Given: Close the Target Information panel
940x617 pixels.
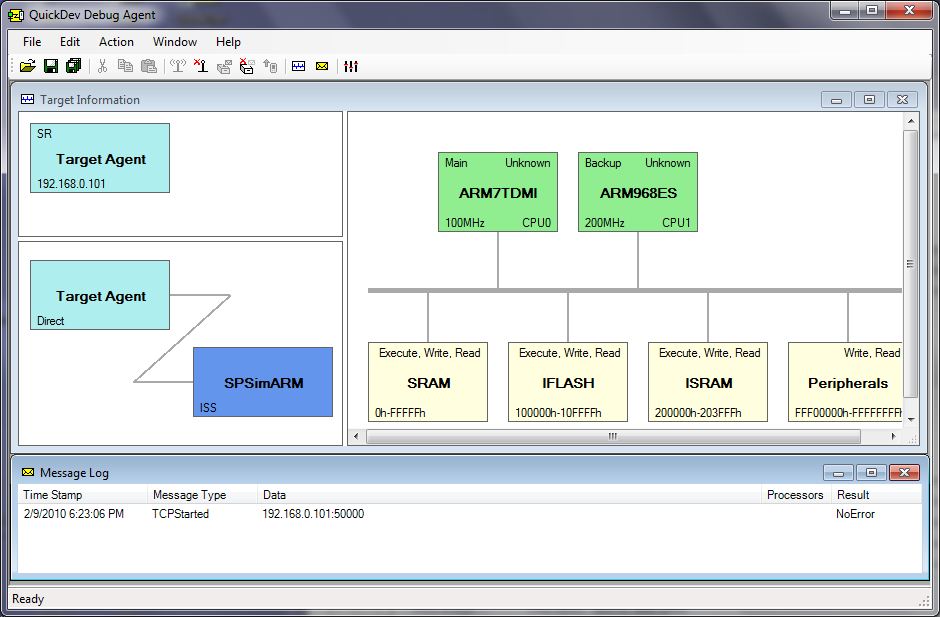Looking at the screenshot, I should pyautogui.click(x=902, y=100).
